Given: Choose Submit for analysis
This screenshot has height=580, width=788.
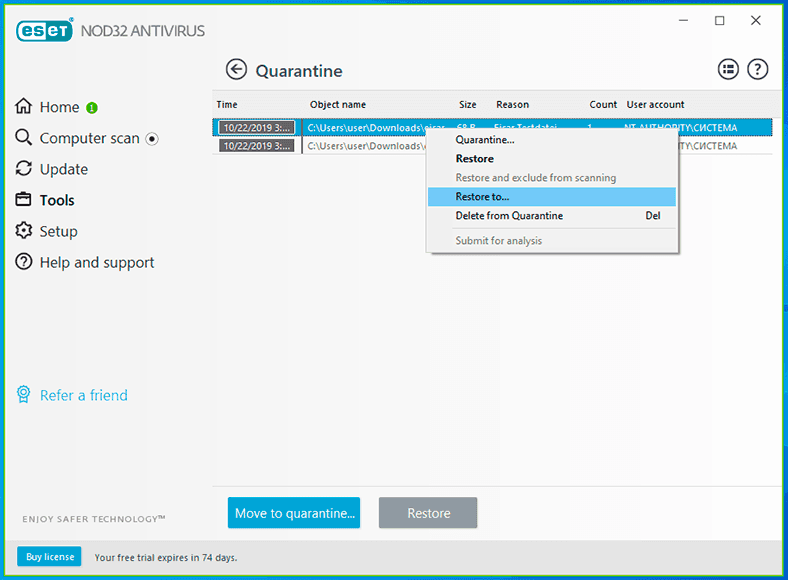Looking at the screenshot, I should 552,241.
